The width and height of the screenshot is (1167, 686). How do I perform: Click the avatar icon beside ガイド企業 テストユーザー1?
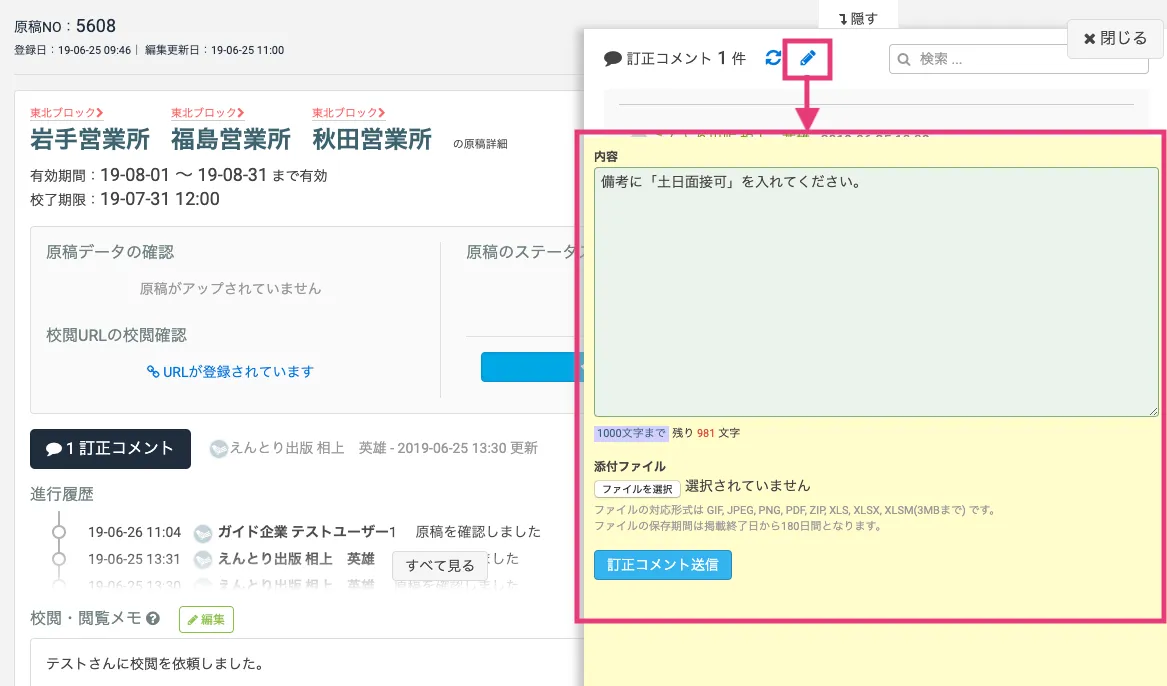pos(202,533)
